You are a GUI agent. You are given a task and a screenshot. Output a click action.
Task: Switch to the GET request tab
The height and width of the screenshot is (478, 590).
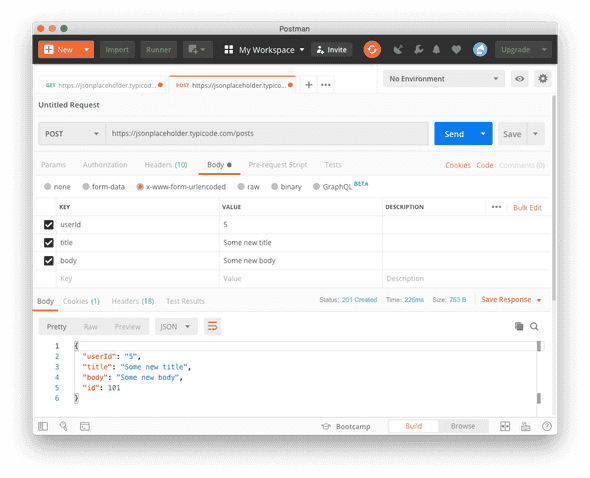coord(103,85)
